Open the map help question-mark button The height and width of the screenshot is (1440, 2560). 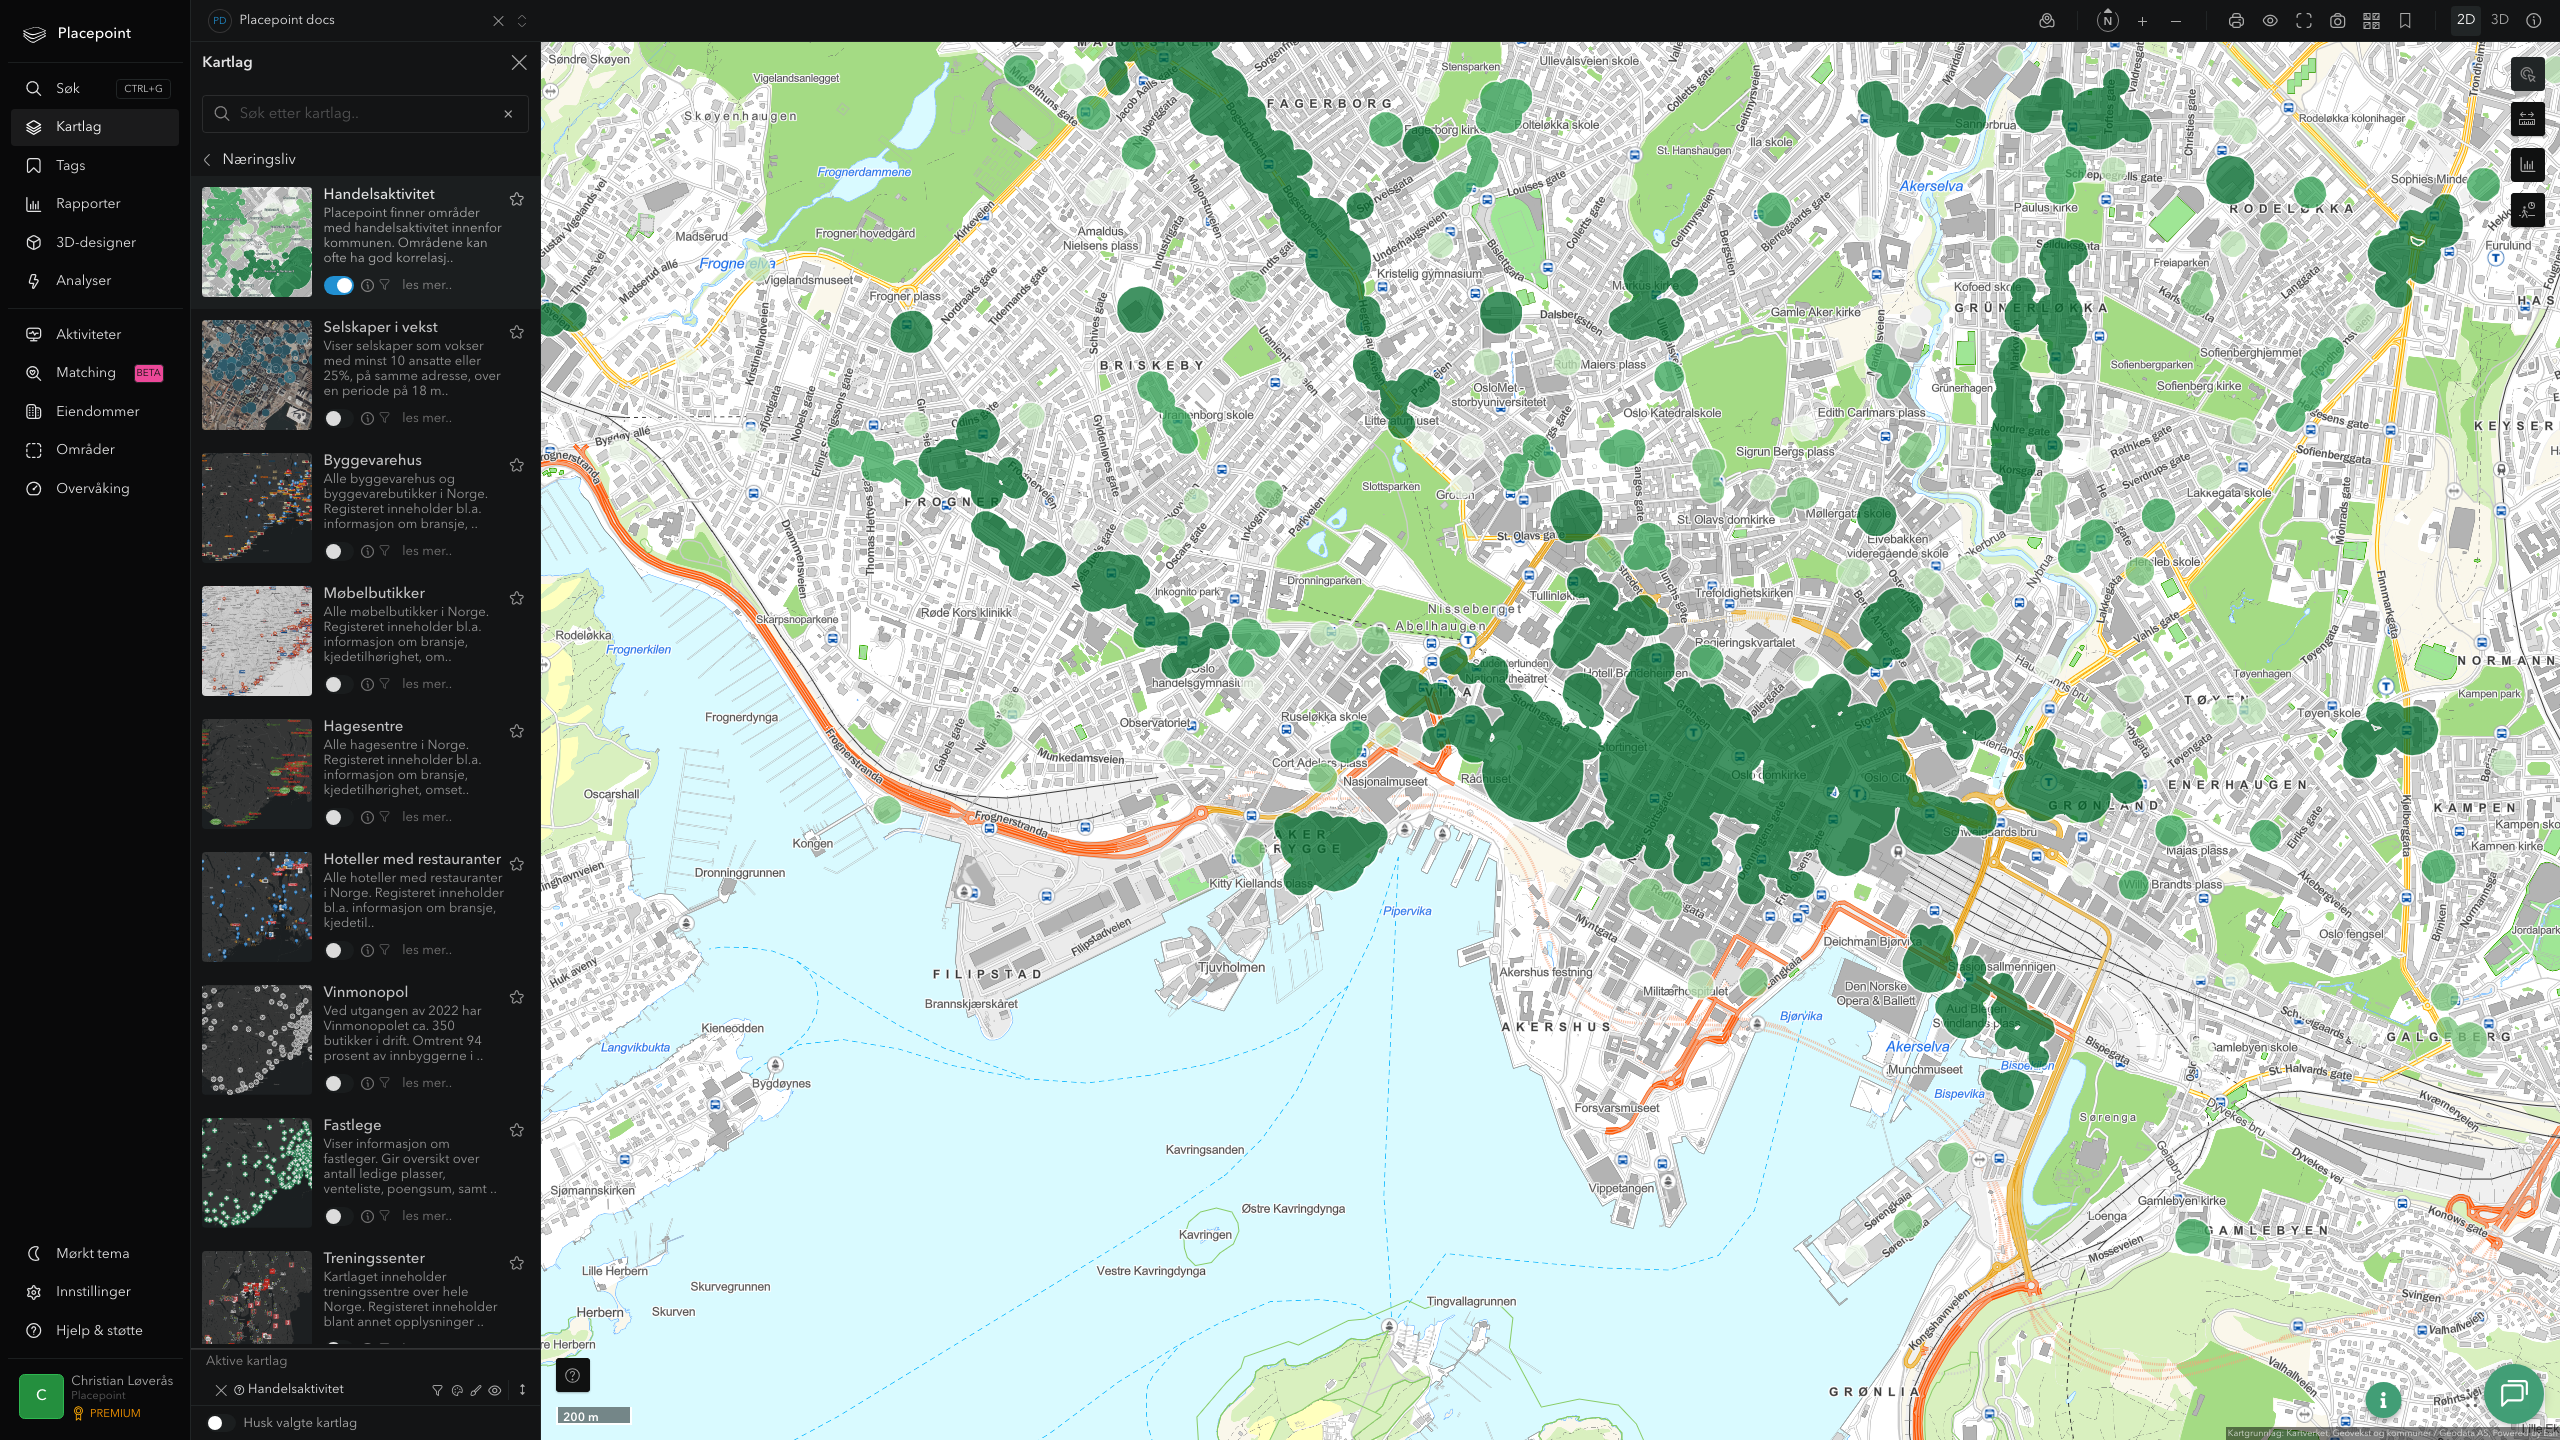pyautogui.click(x=572, y=1376)
